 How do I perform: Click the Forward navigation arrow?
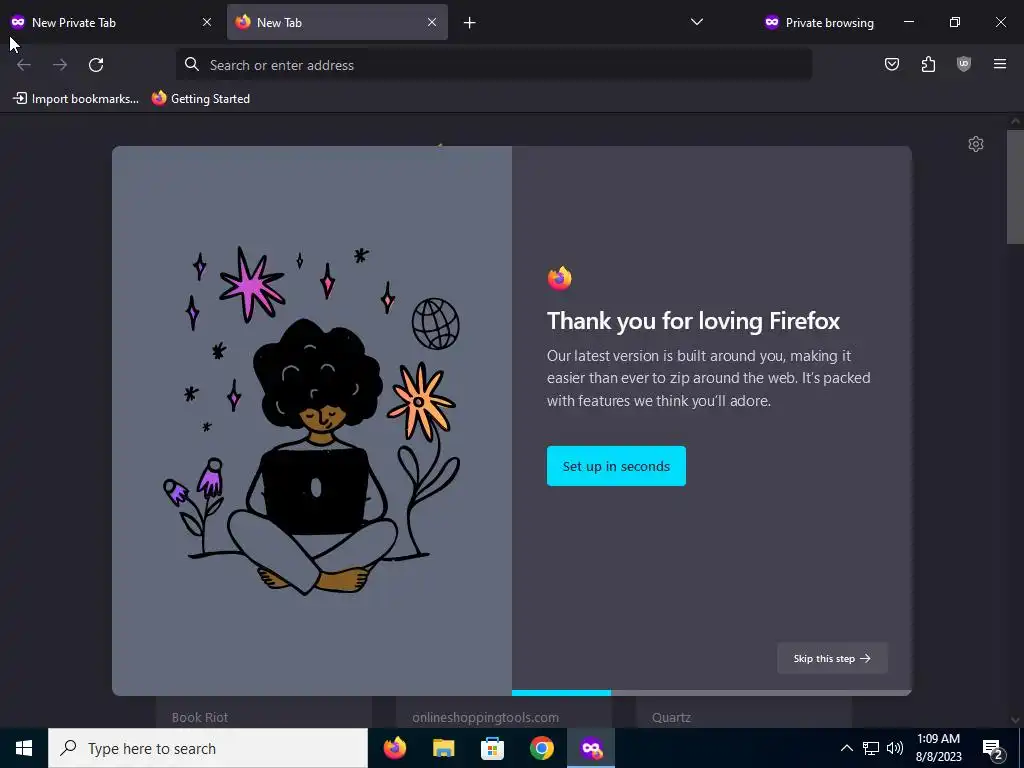(60, 65)
